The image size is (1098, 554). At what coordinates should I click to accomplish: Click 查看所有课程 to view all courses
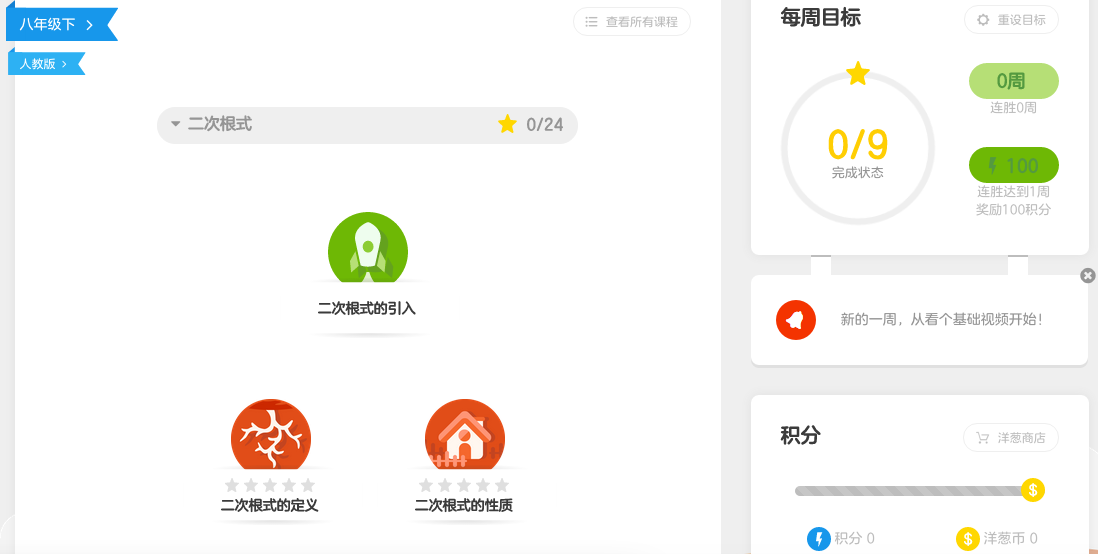click(632, 22)
